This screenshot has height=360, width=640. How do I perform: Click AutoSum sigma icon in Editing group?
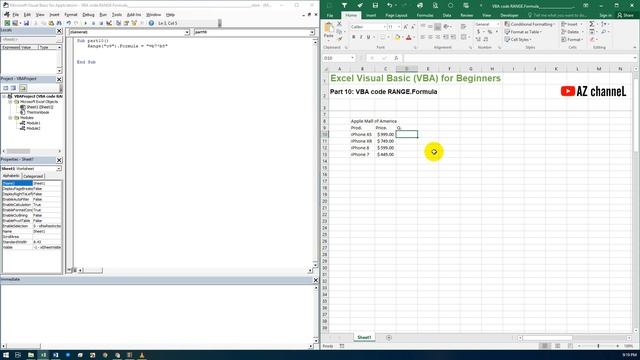591,24
